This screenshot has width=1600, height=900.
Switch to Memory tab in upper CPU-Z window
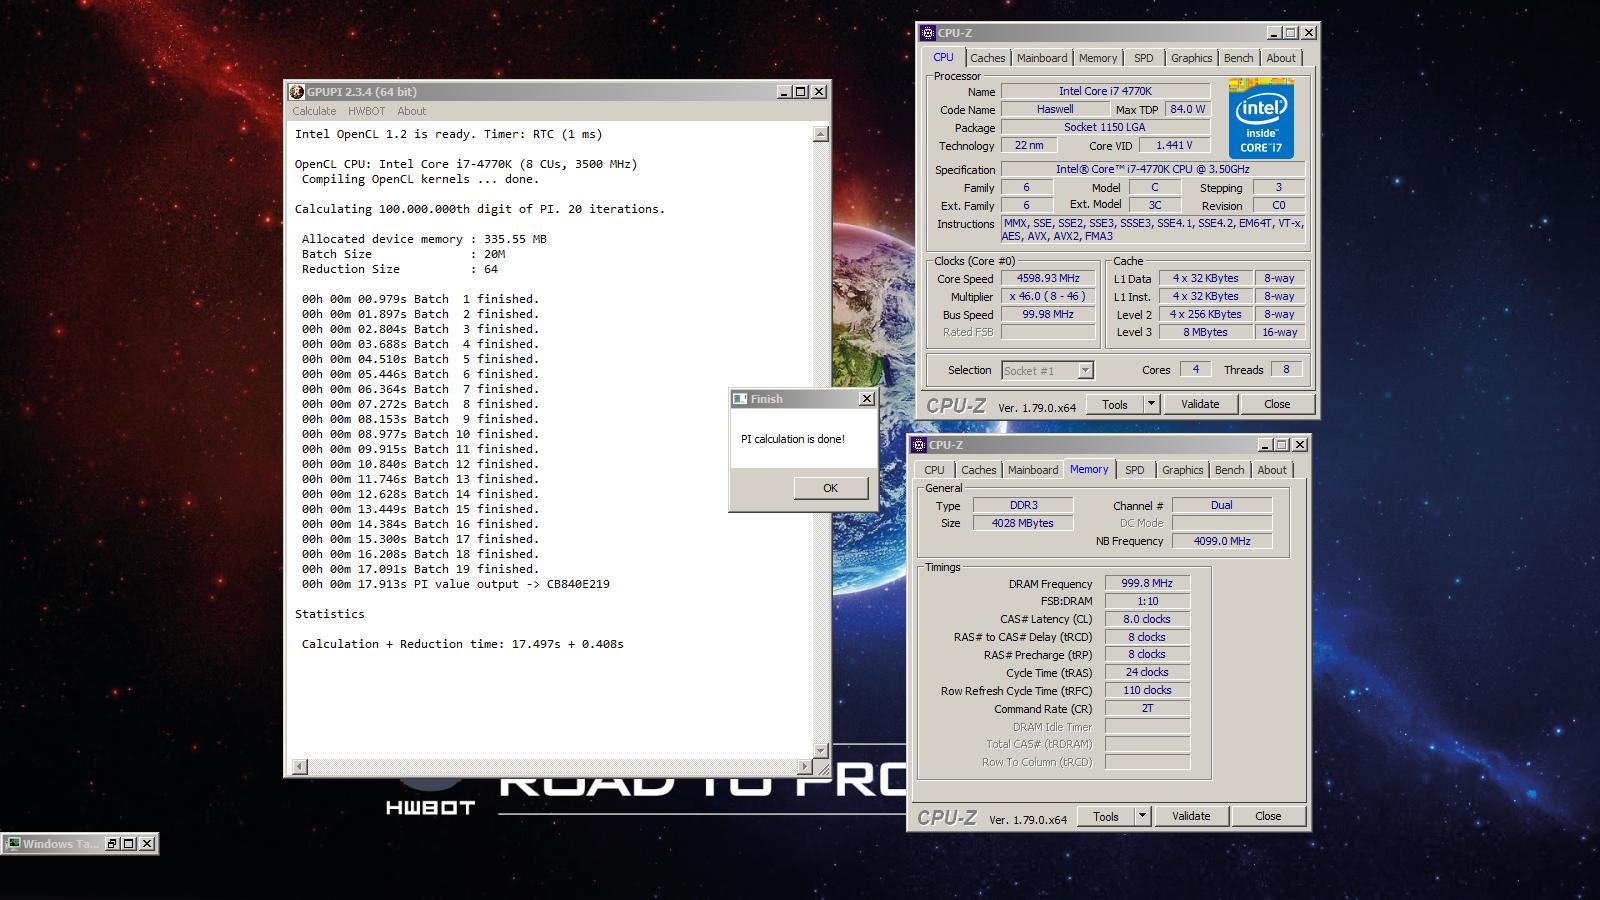1098,58
